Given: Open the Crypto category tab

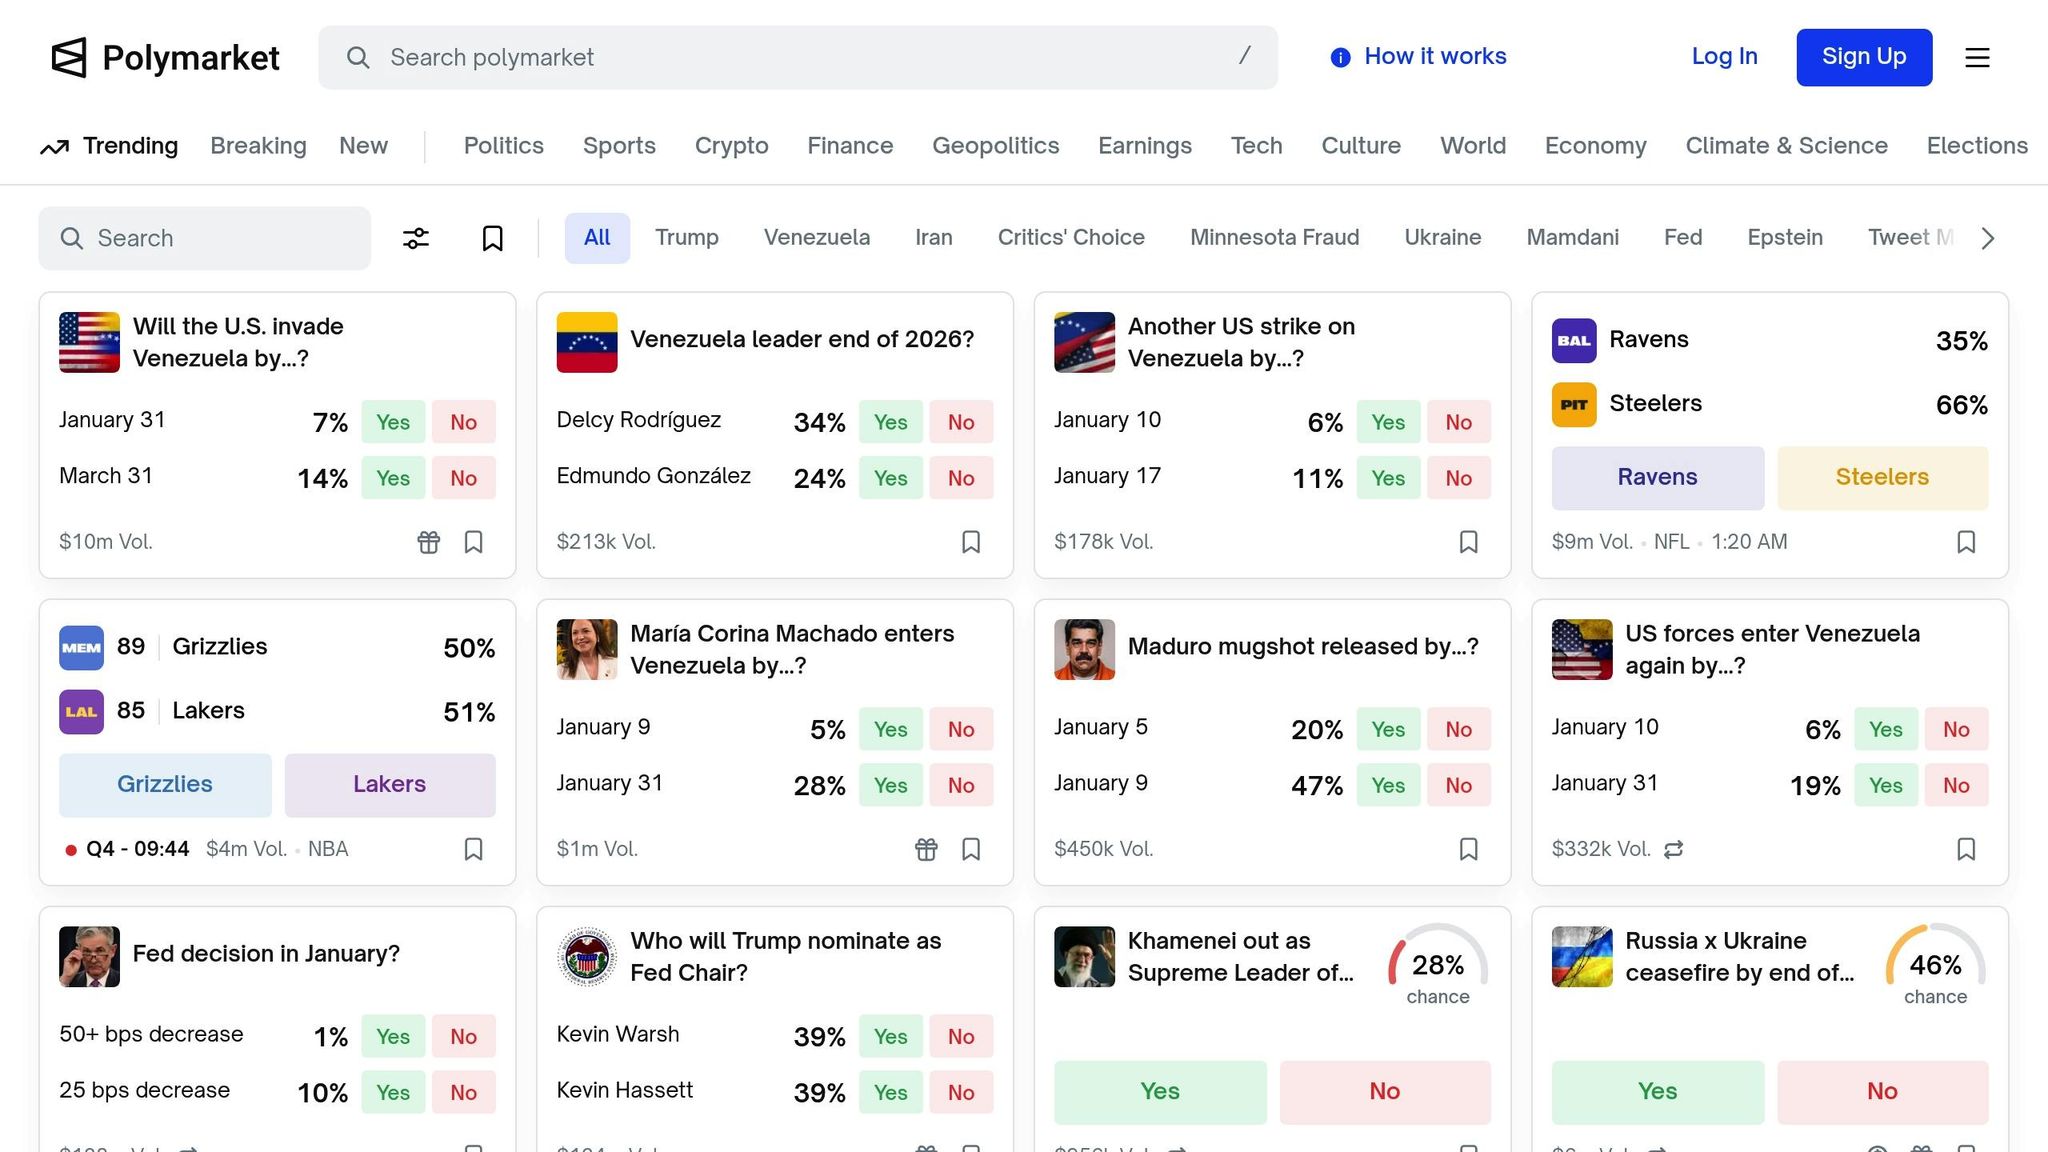Looking at the screenshot, I should coord(731,146).
